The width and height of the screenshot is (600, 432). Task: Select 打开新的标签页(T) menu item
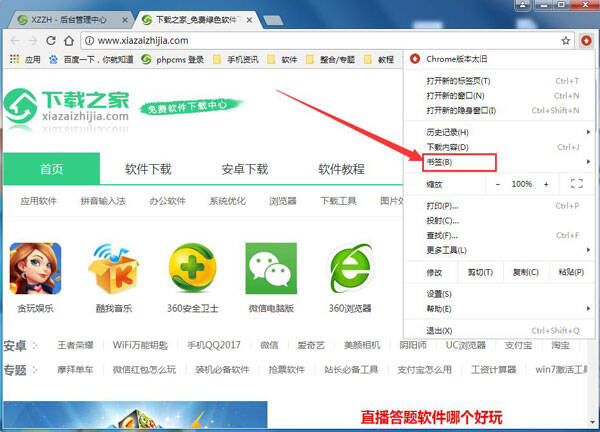(499, 81)
